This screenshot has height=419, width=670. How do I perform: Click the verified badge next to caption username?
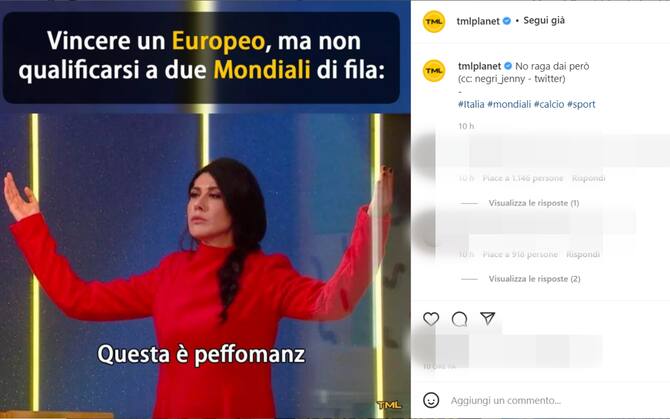(x=508, y=66)
